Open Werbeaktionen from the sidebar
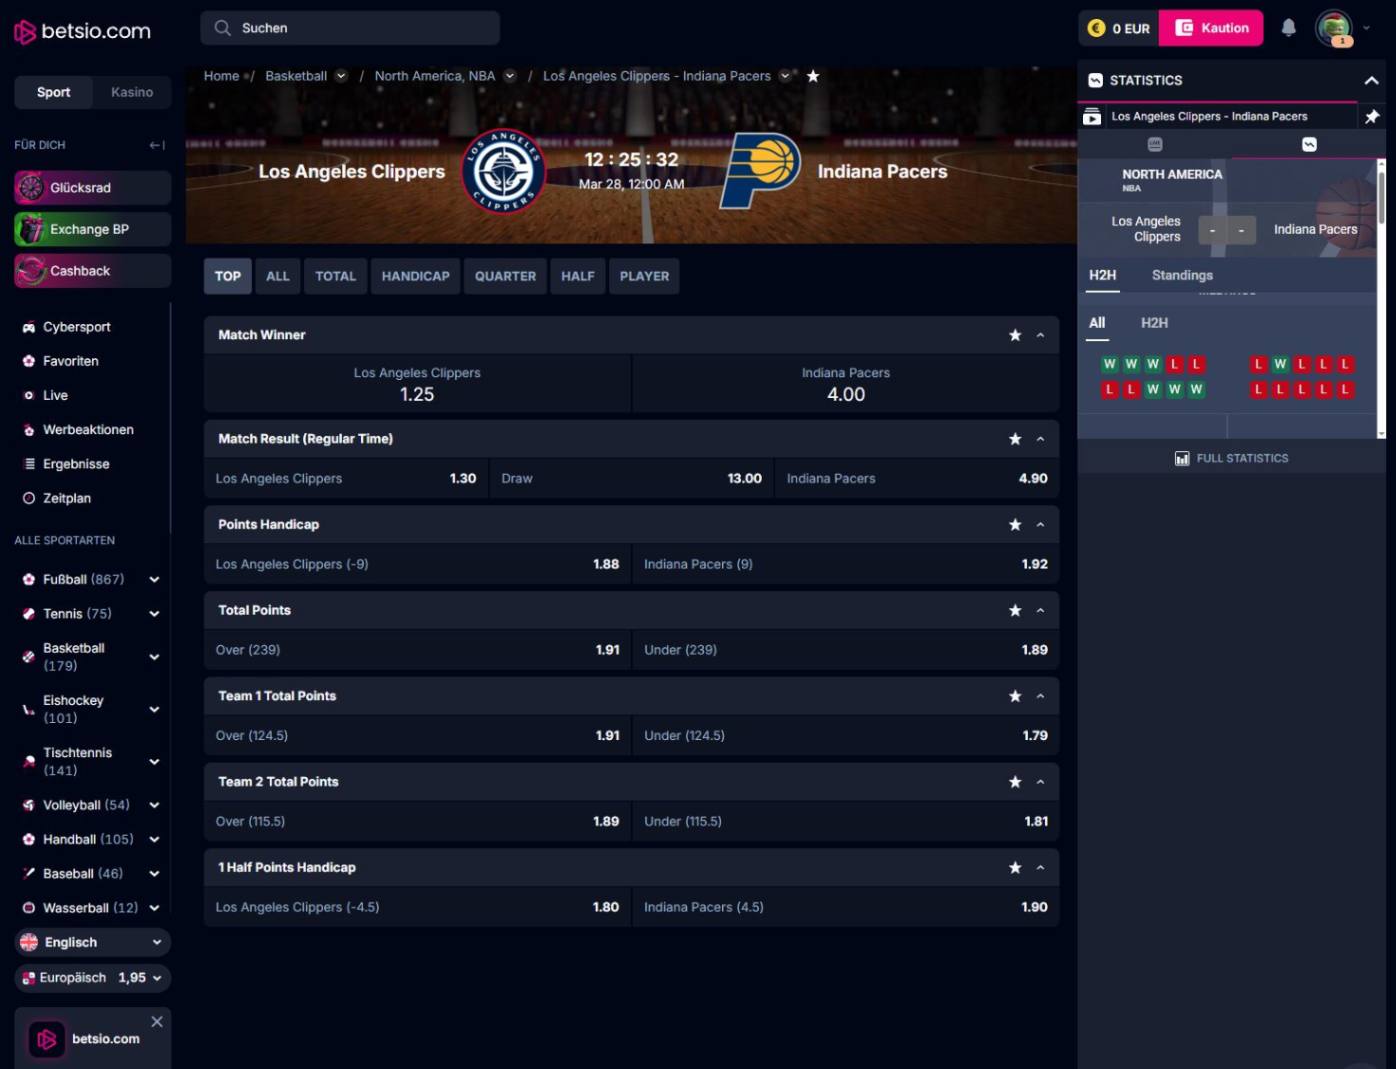The image size is (1396, 1069). [x=28, y=429]
